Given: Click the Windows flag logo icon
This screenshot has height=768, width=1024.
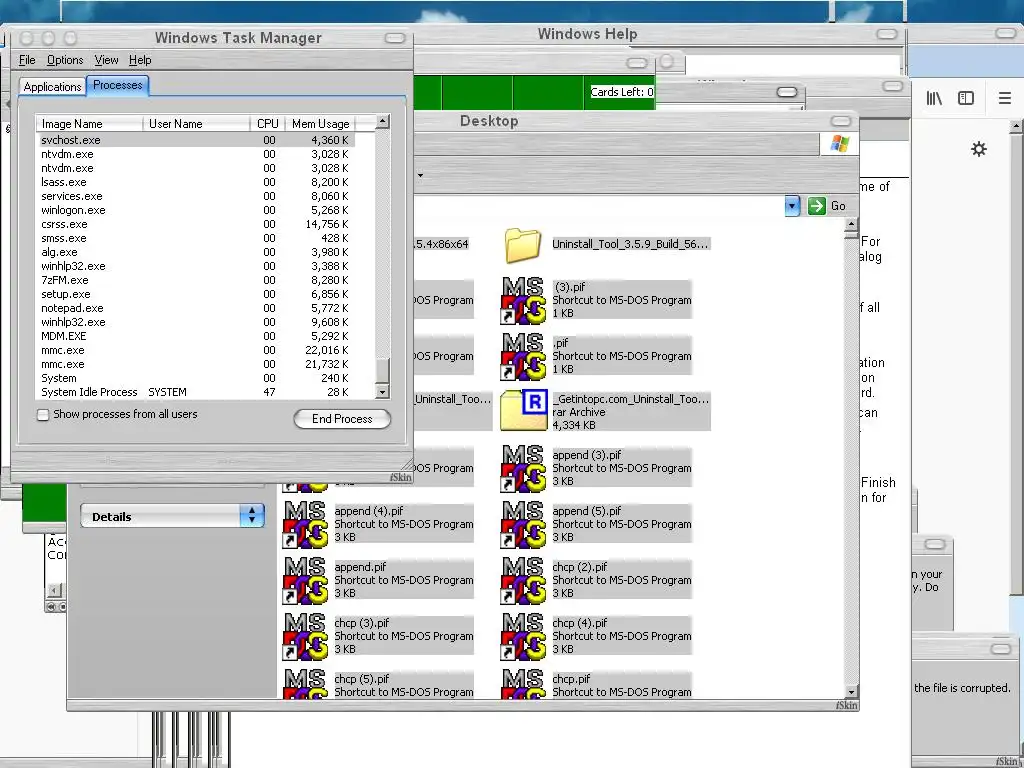Looking at the screenshot, I should pos(840,144).
